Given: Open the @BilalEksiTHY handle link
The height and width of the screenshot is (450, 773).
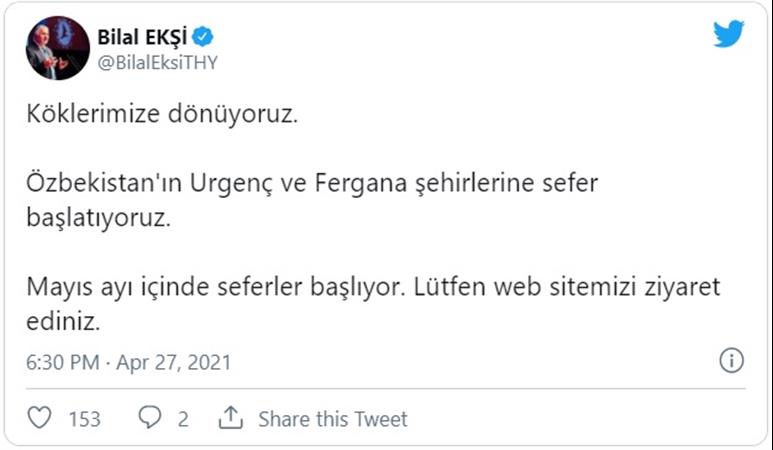Looking at the screenshot, I should coord(157,62).
